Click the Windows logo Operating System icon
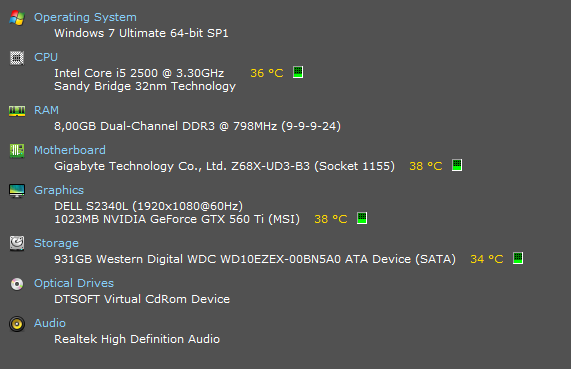571x369 pixels. pyautogui.click(x=17, y=17)
